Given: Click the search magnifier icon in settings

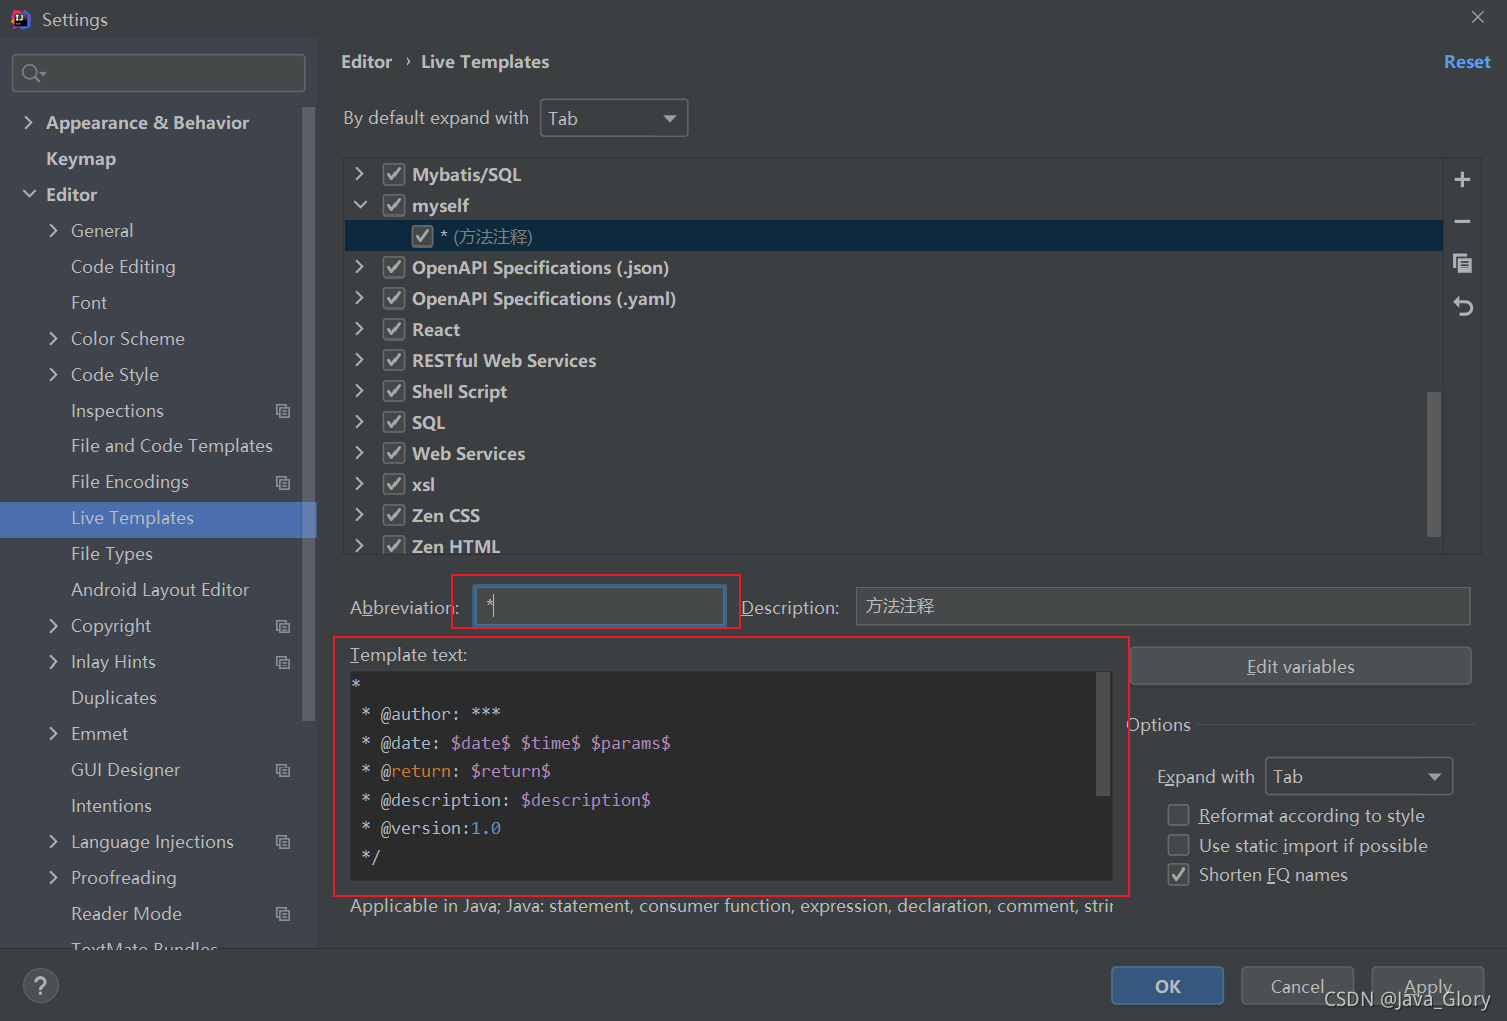Looking at the screenshot, I should tap(33, 73).
